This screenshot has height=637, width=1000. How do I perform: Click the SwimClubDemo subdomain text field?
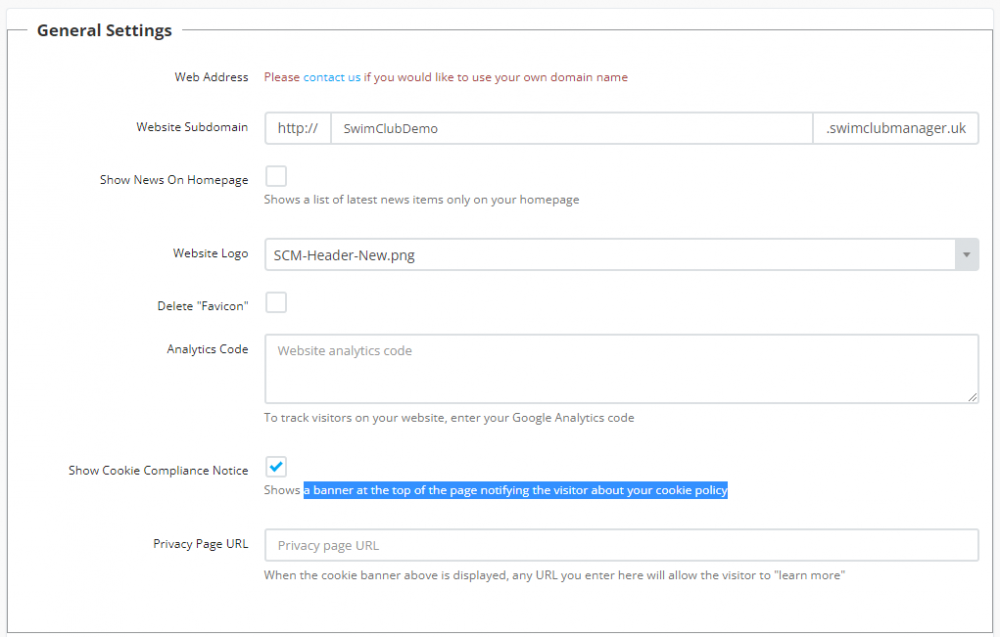571,128
